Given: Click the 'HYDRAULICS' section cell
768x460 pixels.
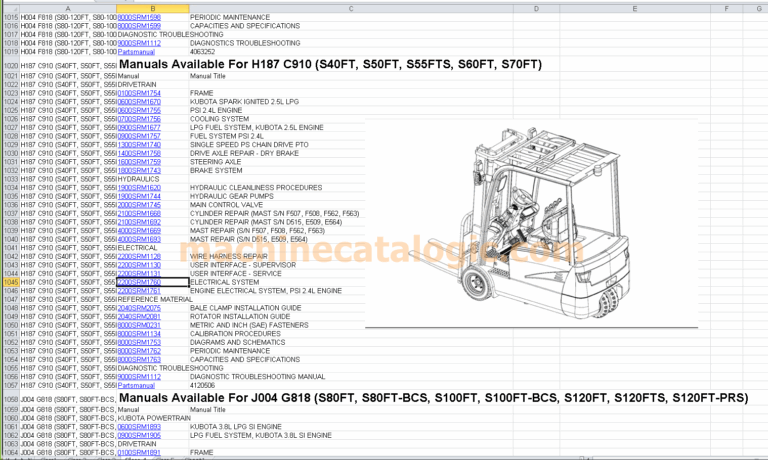Looking at the screenshot, I should [139, 179].
